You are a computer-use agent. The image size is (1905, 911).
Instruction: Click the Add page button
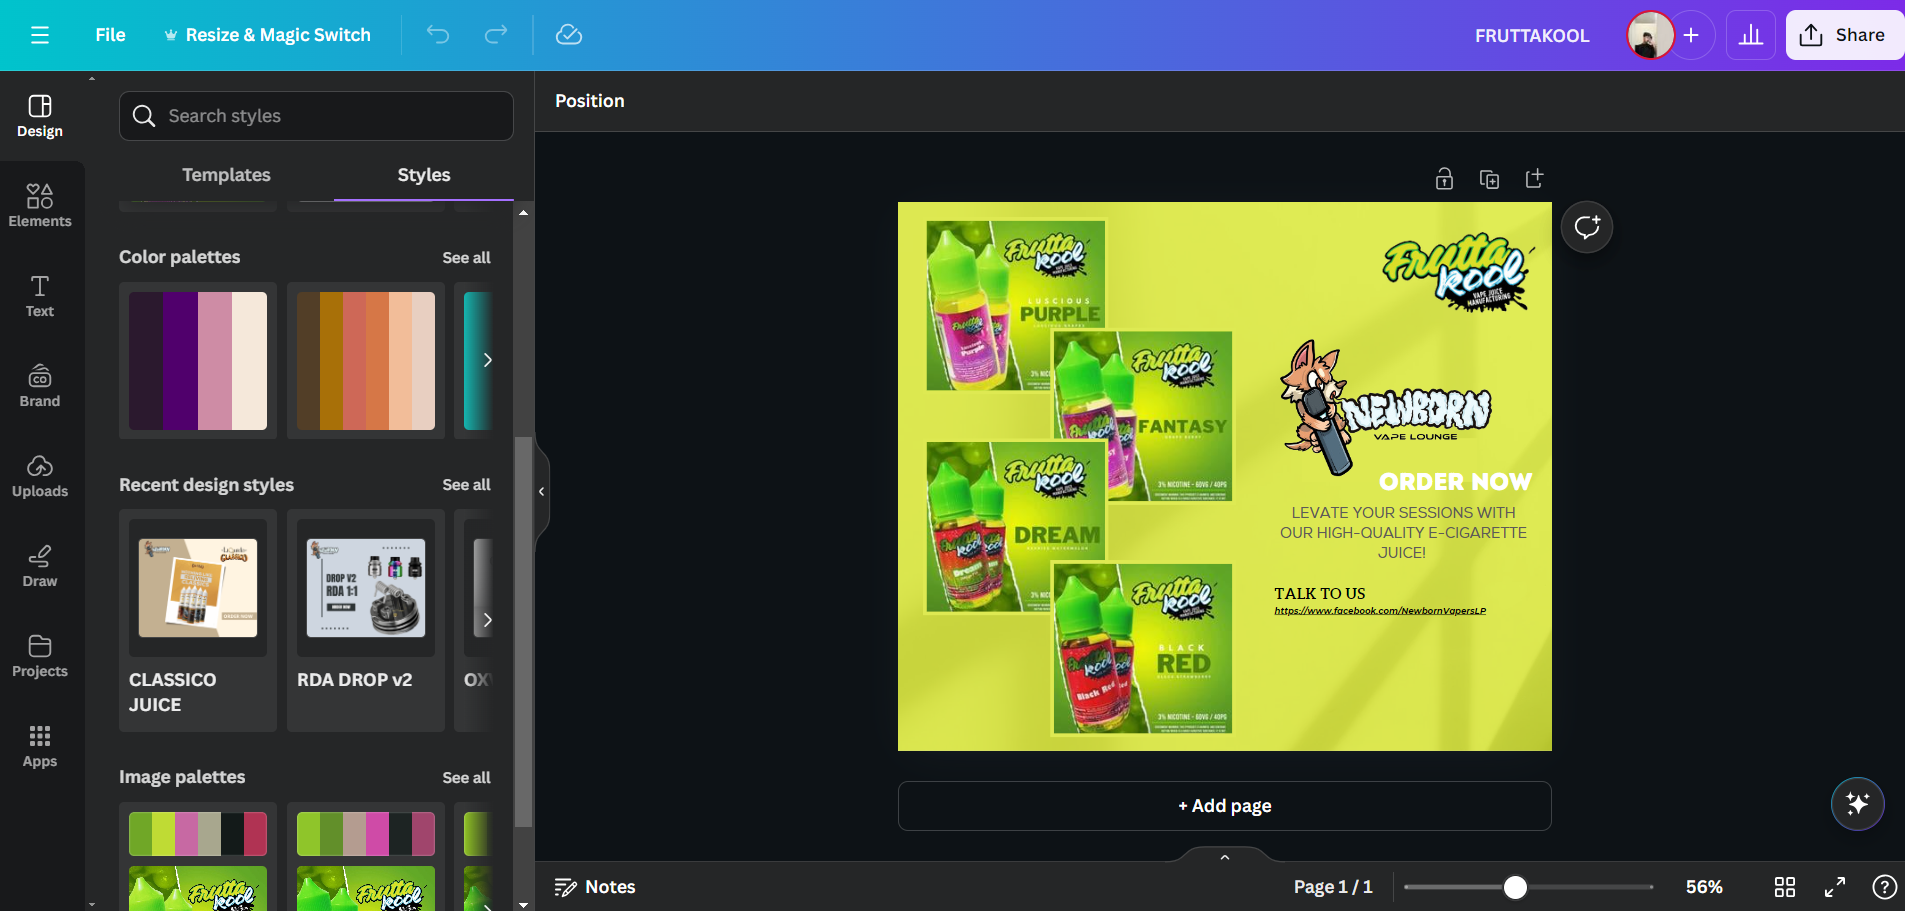[1225, 806]
